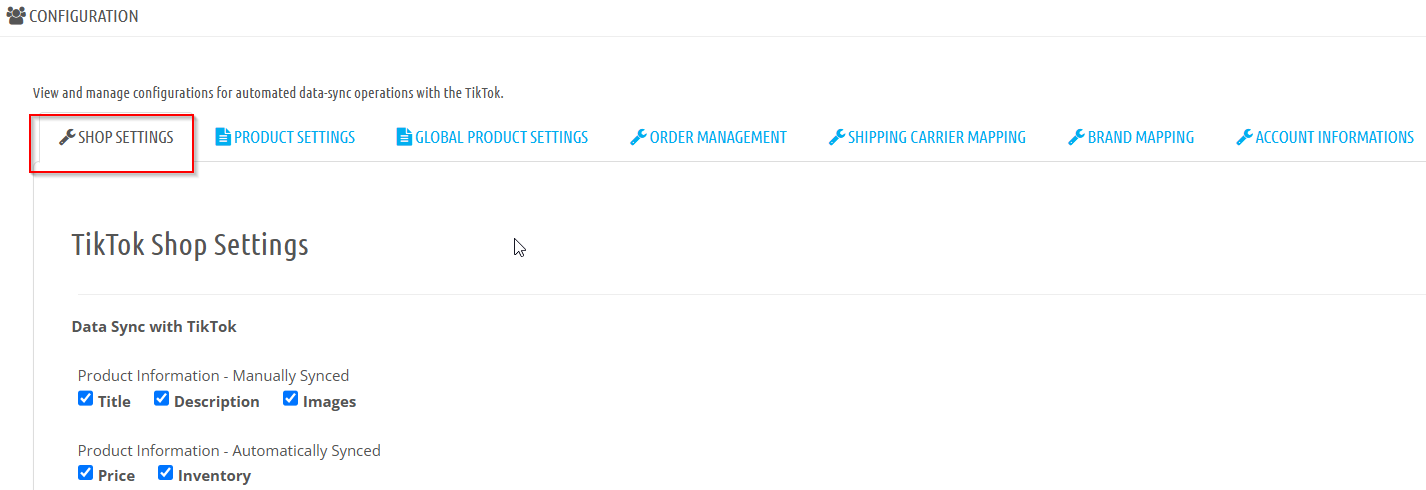Viewport: 1426px width, 490px height.
Task: Click Product Information - Manually Synced text
Action: 213,376
